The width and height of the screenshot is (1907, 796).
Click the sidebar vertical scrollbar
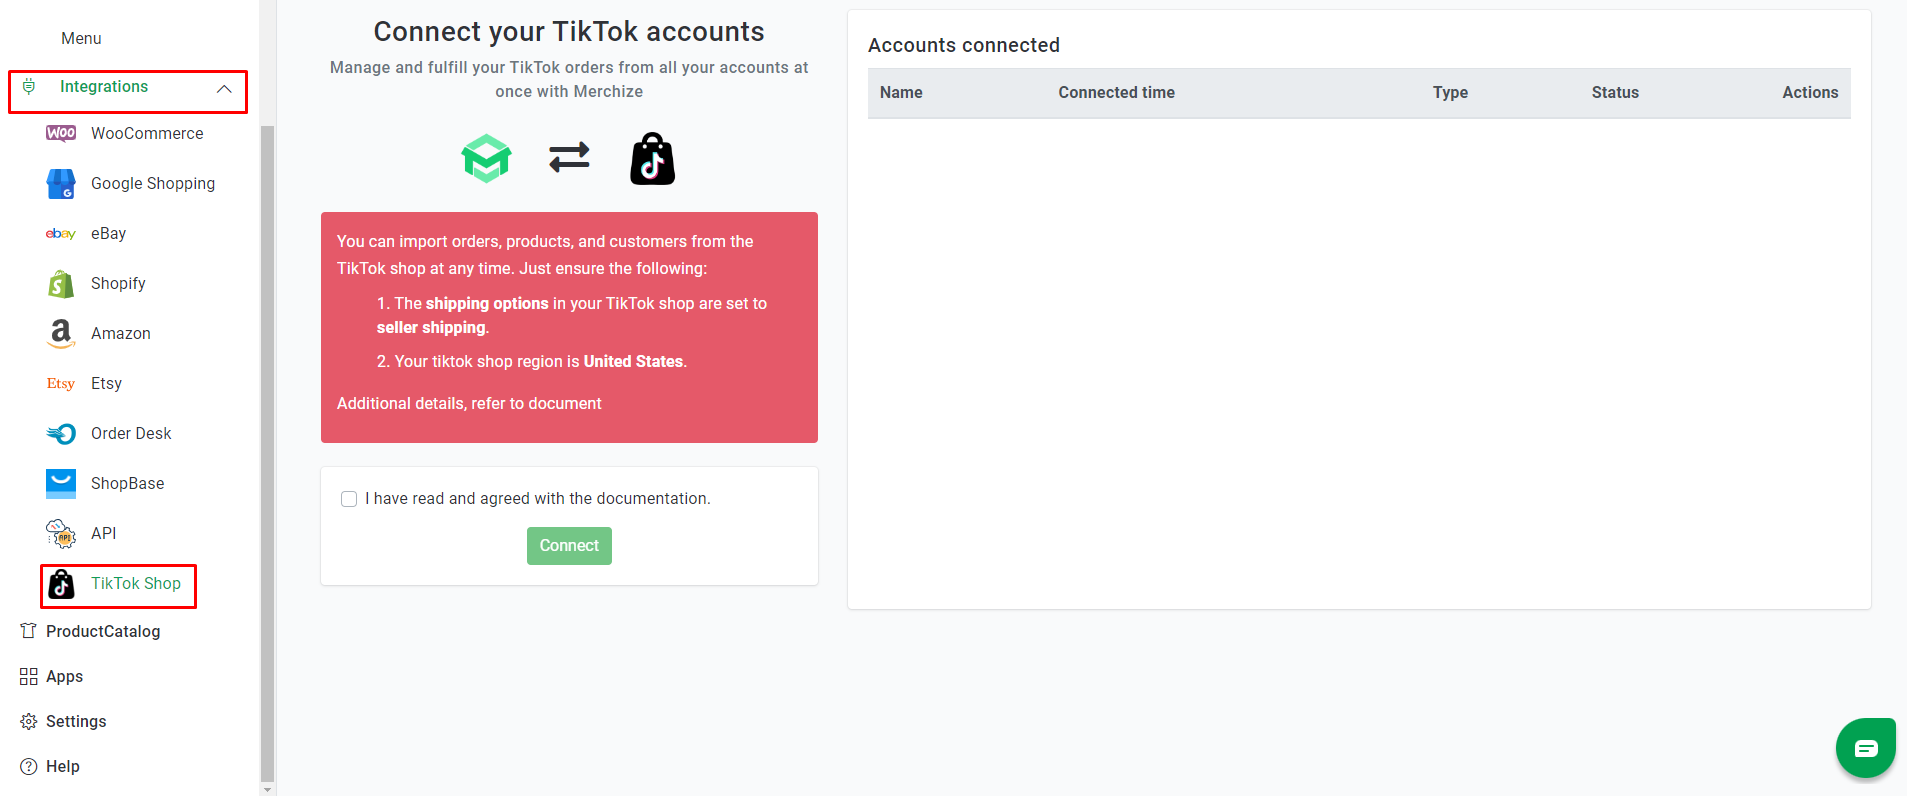pos(267,455)
